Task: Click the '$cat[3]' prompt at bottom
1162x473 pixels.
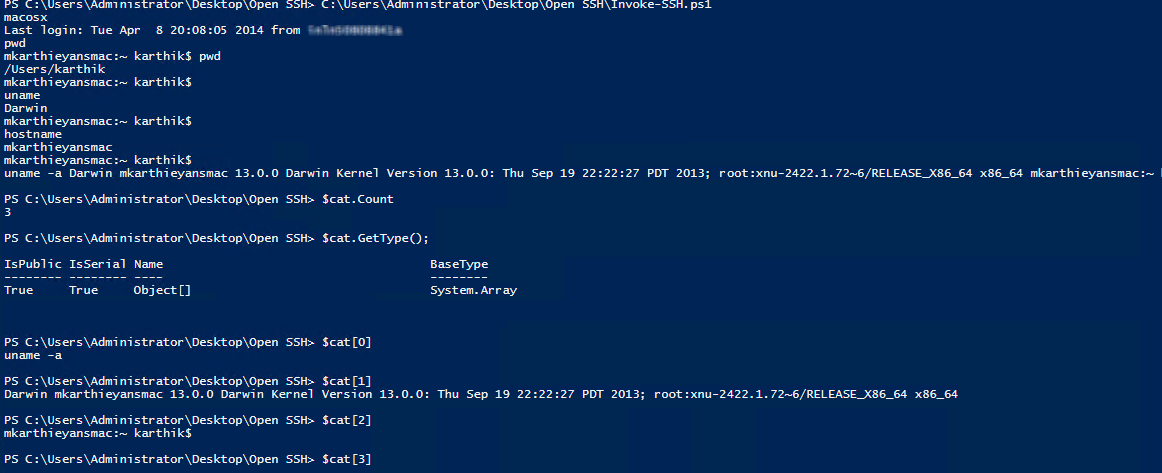Action: click(x=347, y=460)
